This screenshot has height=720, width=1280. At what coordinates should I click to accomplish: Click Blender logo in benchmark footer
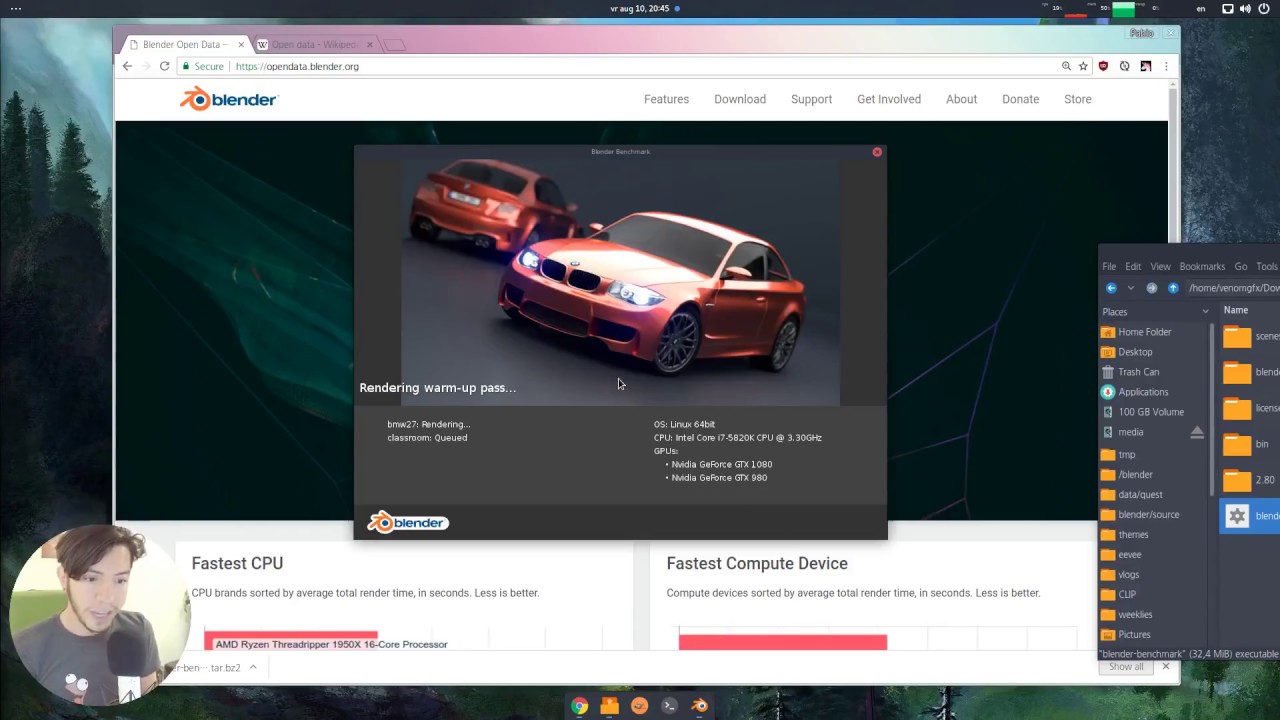click(408, 522)
